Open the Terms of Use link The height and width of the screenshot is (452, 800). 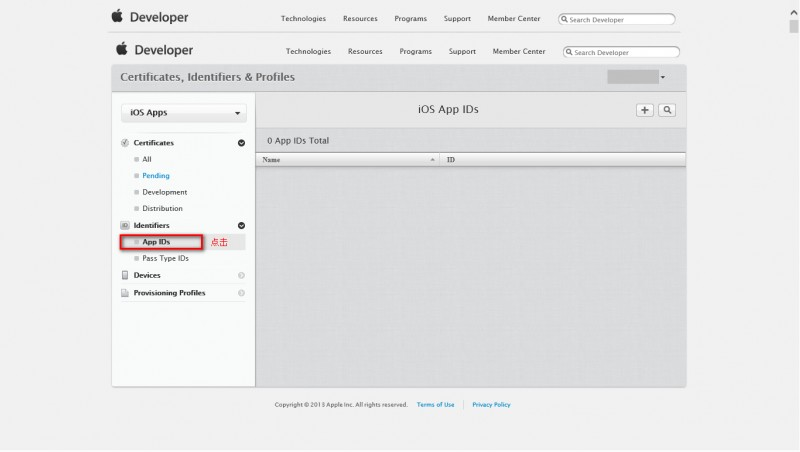(435, 405)
